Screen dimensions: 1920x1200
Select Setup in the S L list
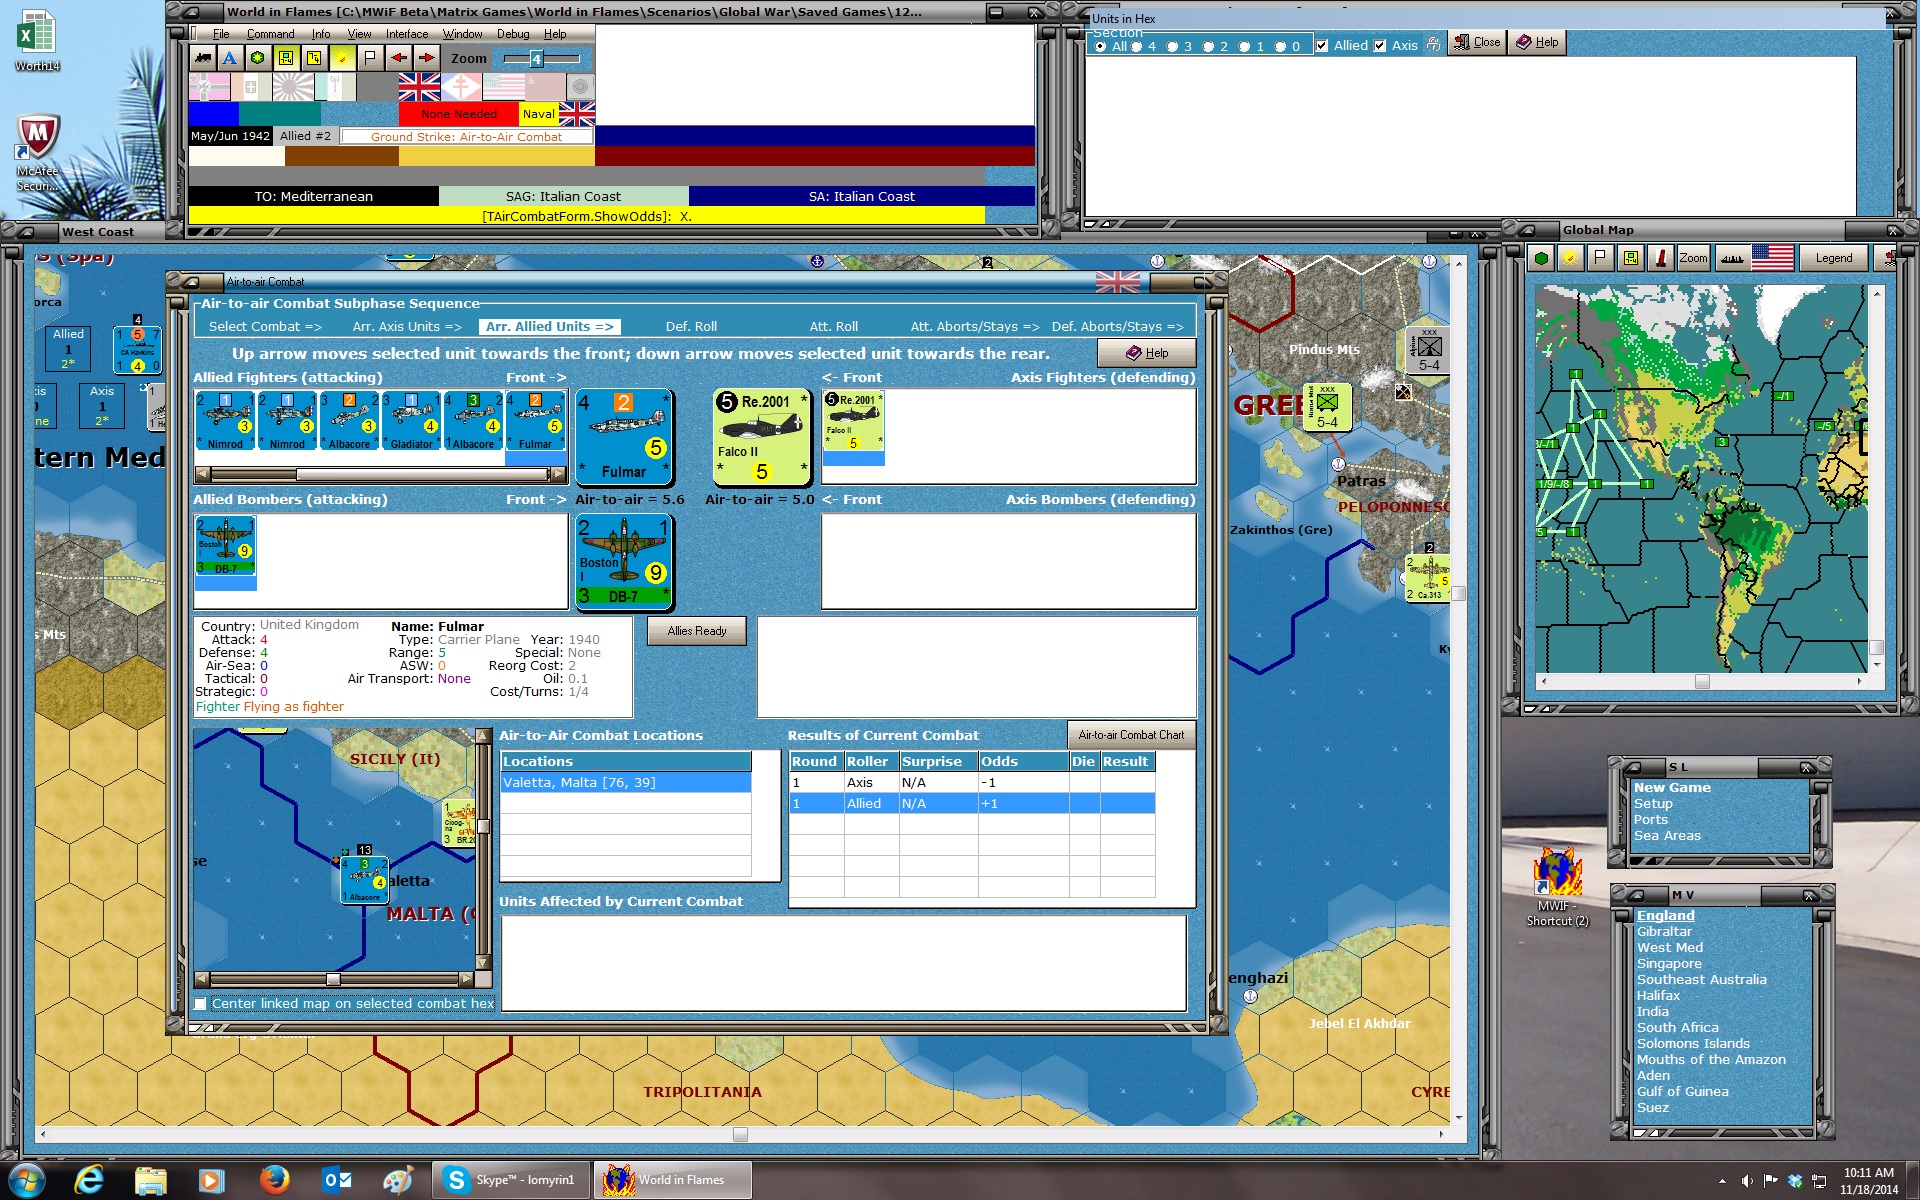click(1653, 804)
